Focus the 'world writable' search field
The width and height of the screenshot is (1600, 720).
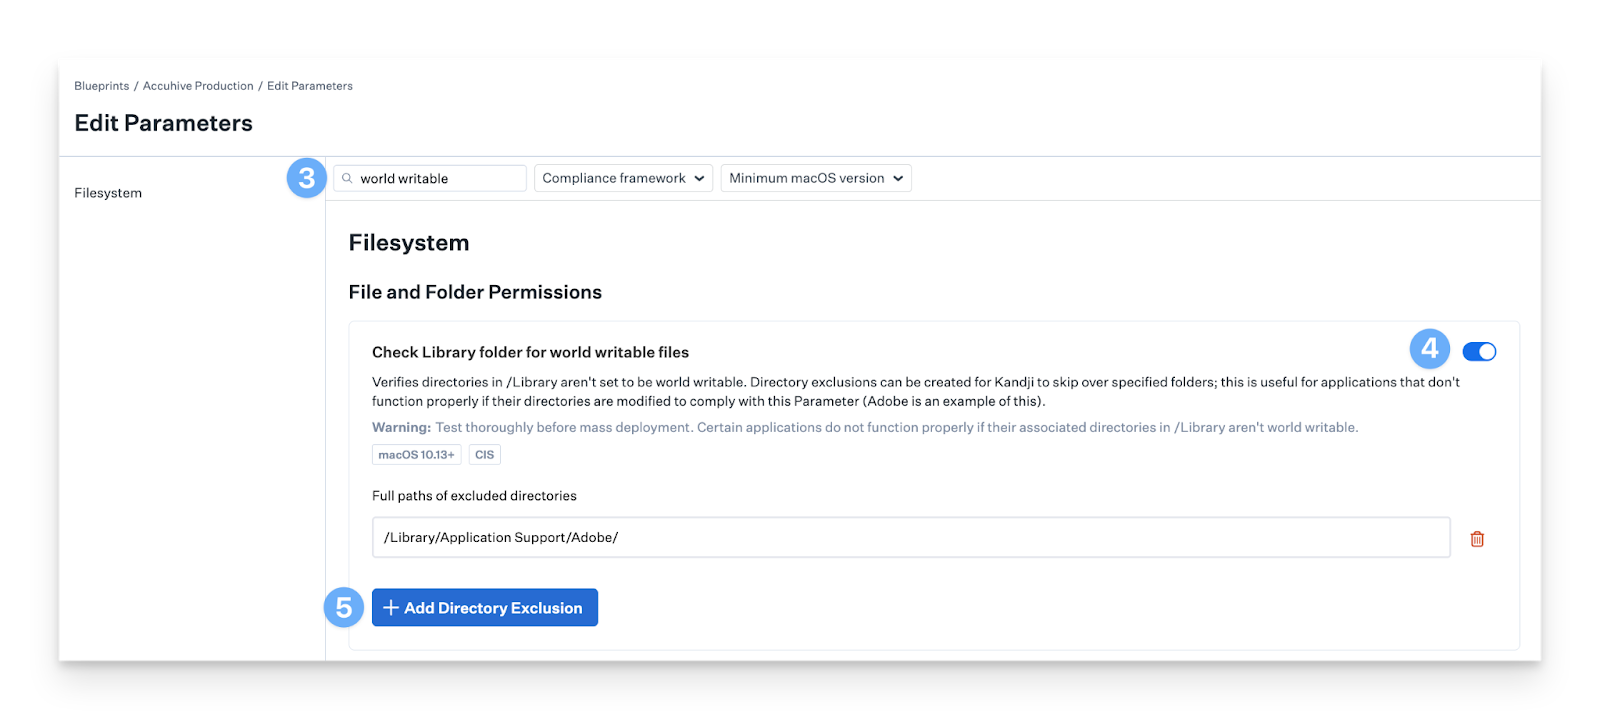point(438,178)
